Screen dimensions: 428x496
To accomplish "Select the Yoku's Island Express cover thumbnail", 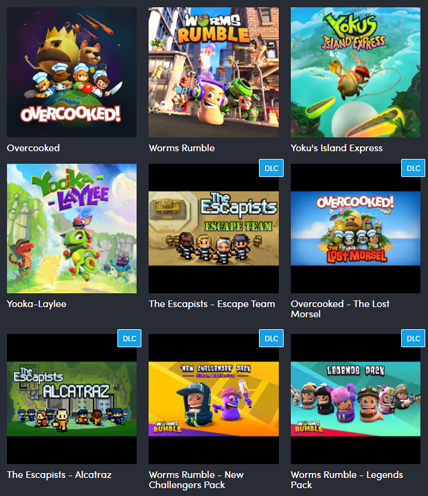I will (x=355, y=72).
